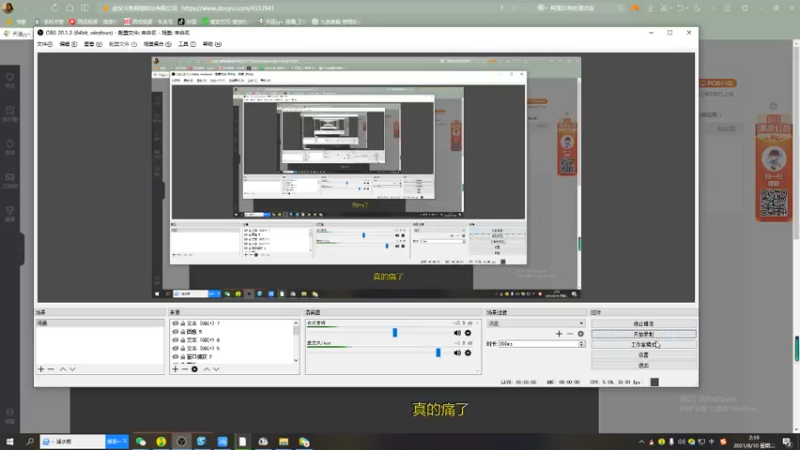The image size is (800, 450).
Task: Open transition properties gear icon
Action: click(x=581, y=334)
